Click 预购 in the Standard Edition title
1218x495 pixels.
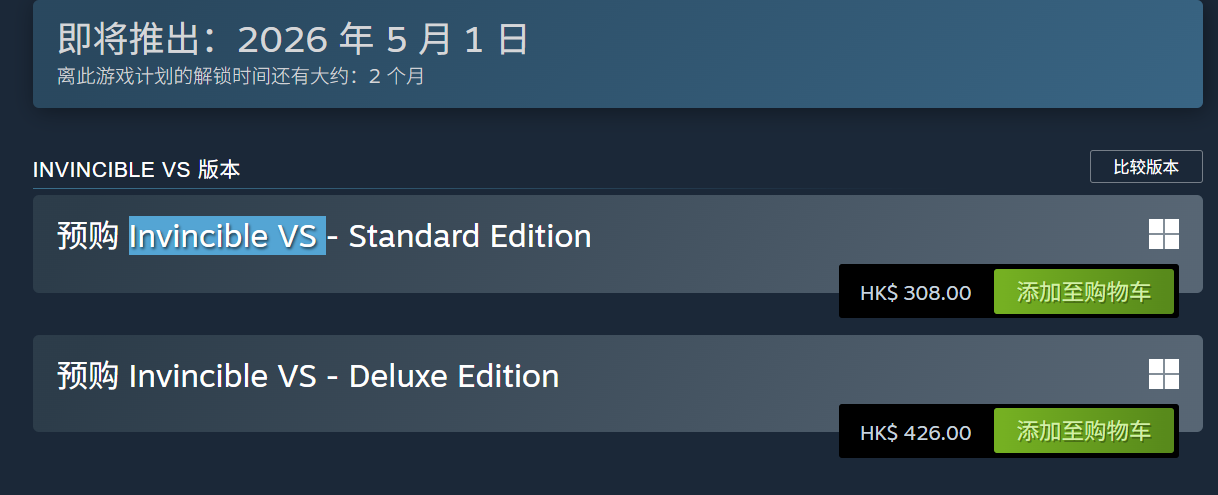88,237
